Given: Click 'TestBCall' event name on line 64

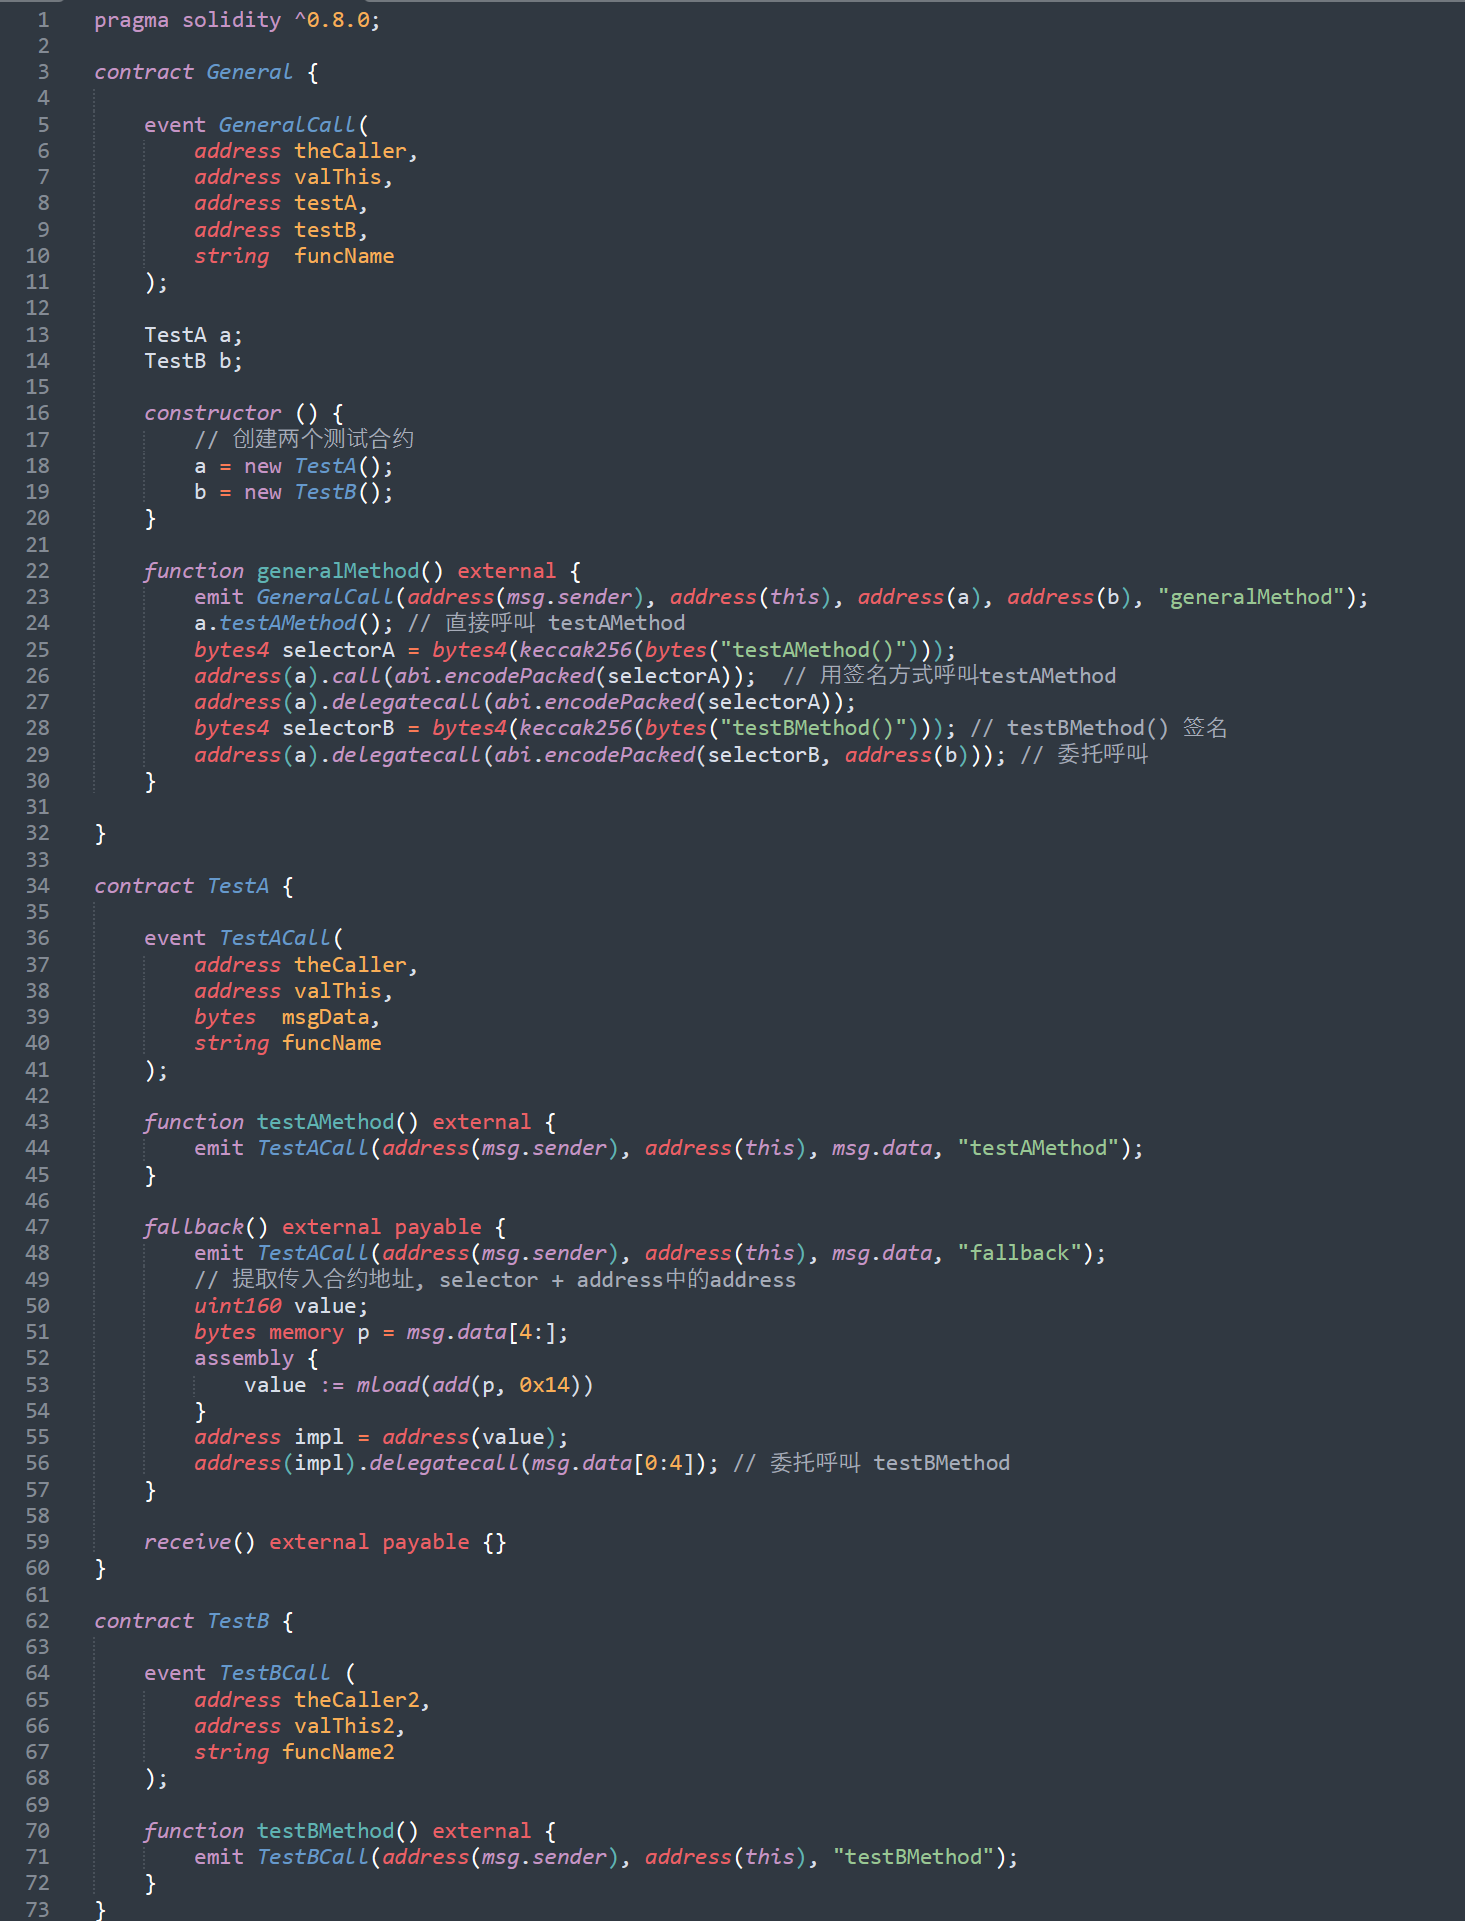Looking at the screenshot, I should point(276,1673).
